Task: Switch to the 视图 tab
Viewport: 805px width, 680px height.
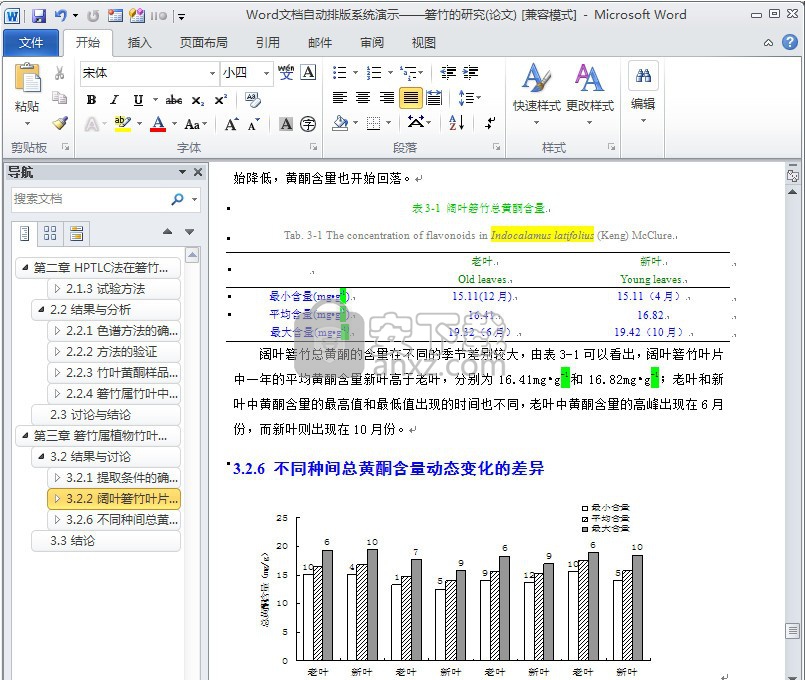Action: click(424, 43)
